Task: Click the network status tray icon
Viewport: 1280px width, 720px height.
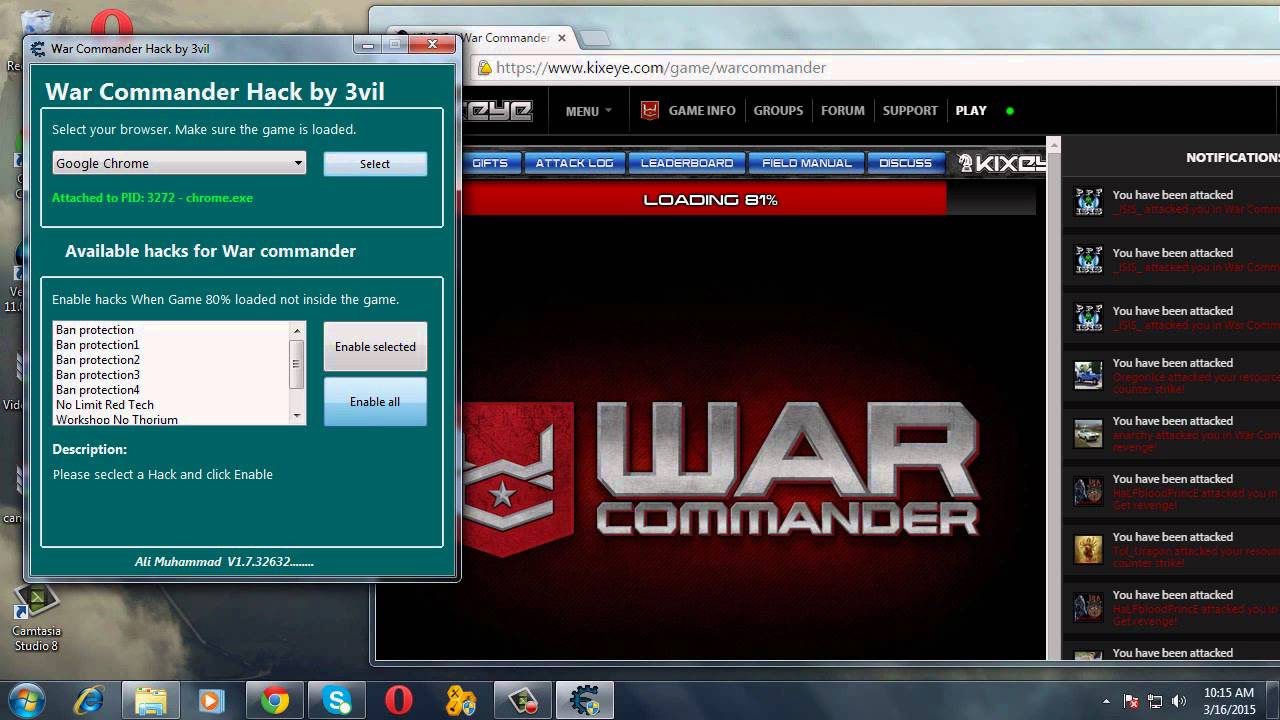Action: [1155, 701]
